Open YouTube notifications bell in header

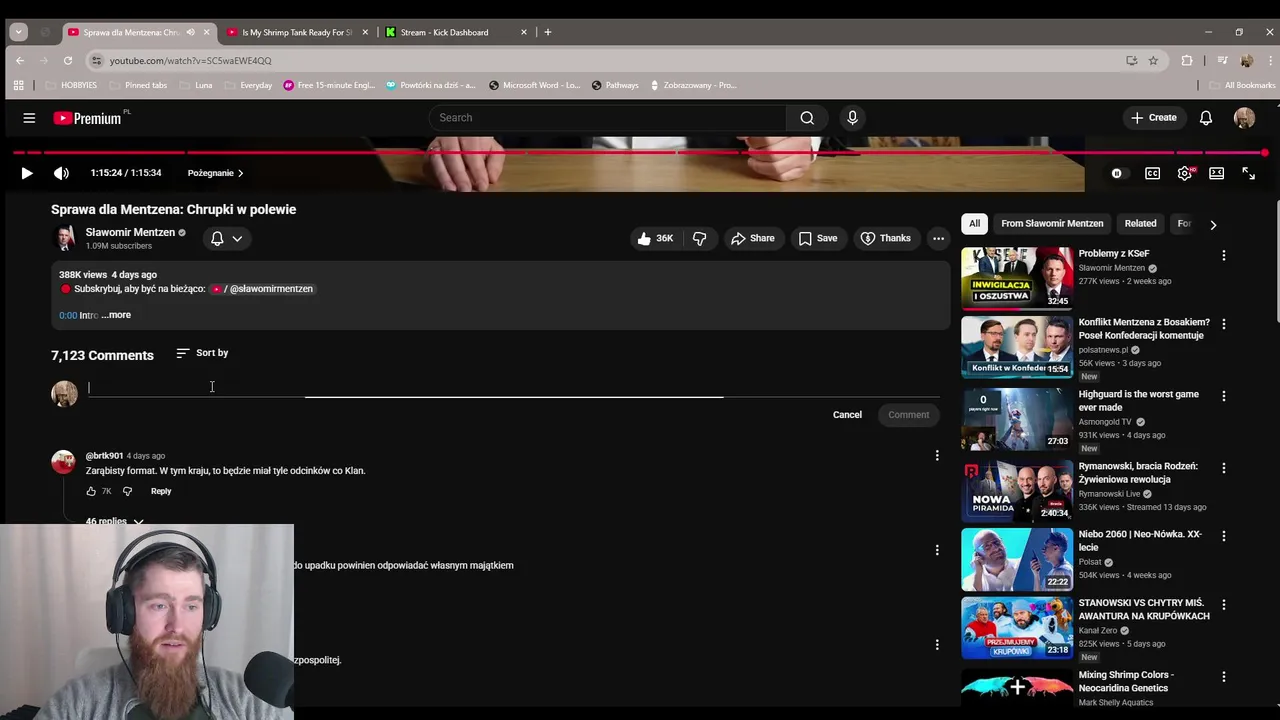point(1206,118)
